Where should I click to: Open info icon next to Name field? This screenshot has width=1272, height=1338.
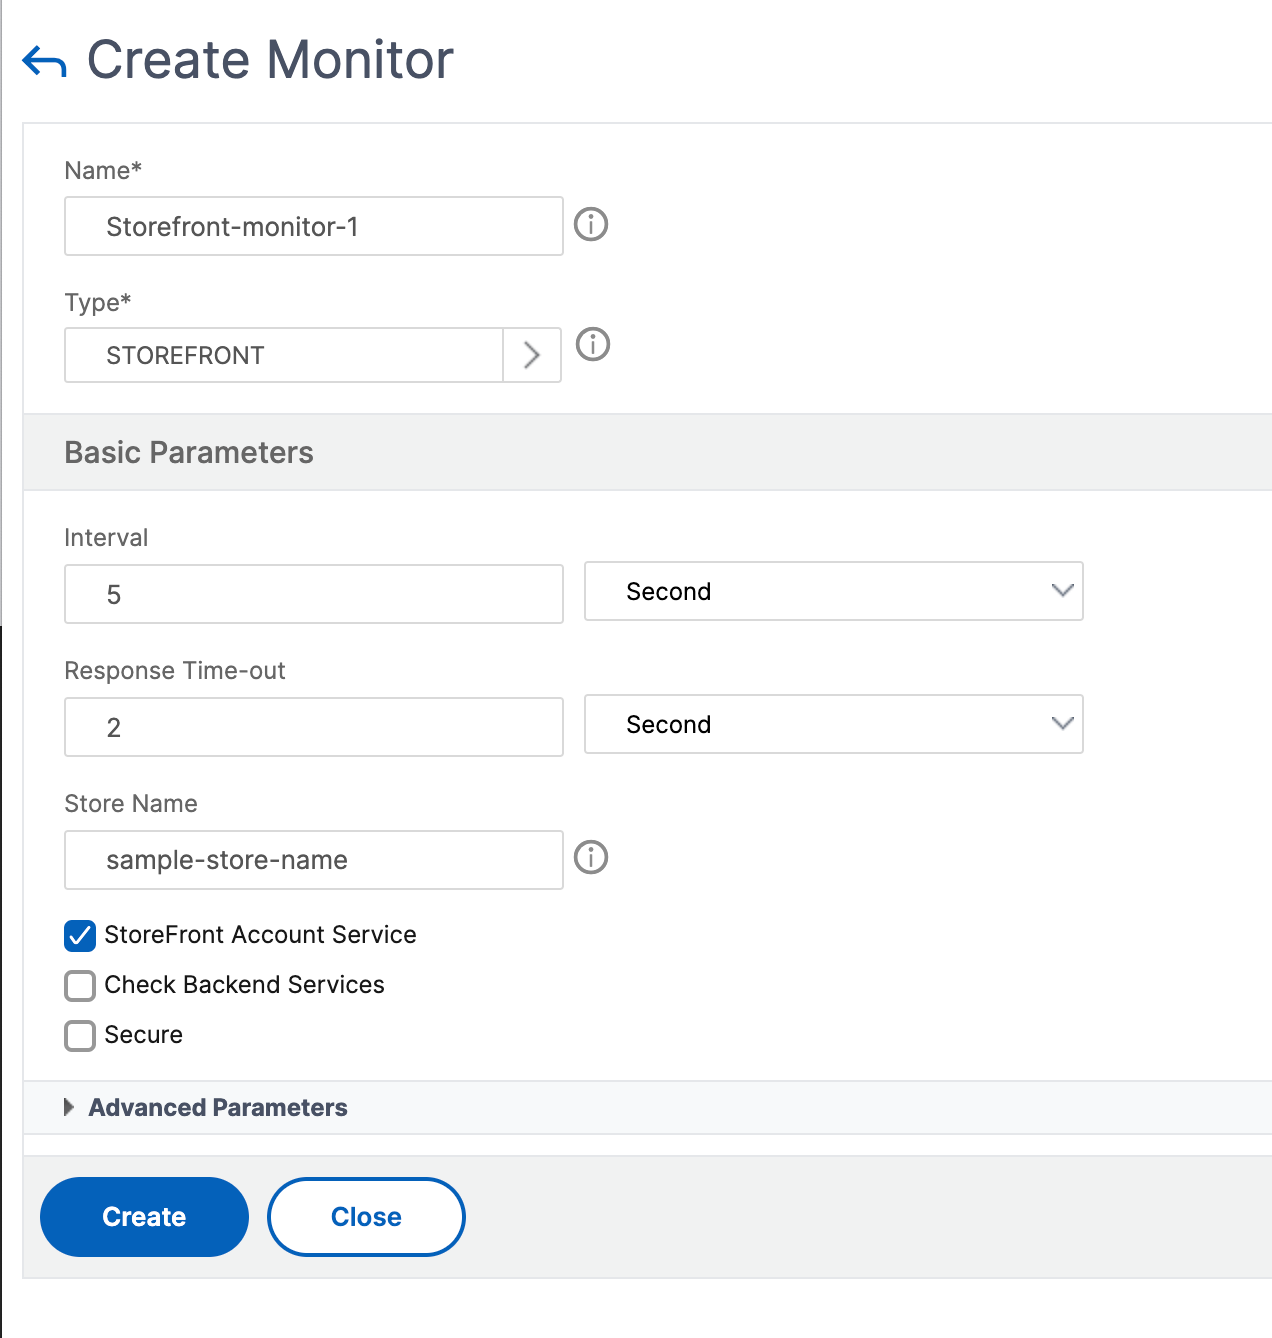coord(591,224)
